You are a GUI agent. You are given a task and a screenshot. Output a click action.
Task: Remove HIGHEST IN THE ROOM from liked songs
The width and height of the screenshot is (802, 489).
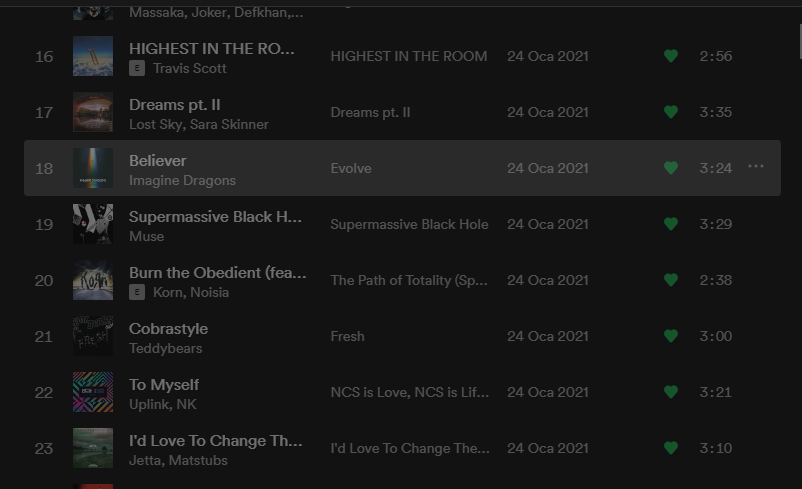[x=671, y=56]
